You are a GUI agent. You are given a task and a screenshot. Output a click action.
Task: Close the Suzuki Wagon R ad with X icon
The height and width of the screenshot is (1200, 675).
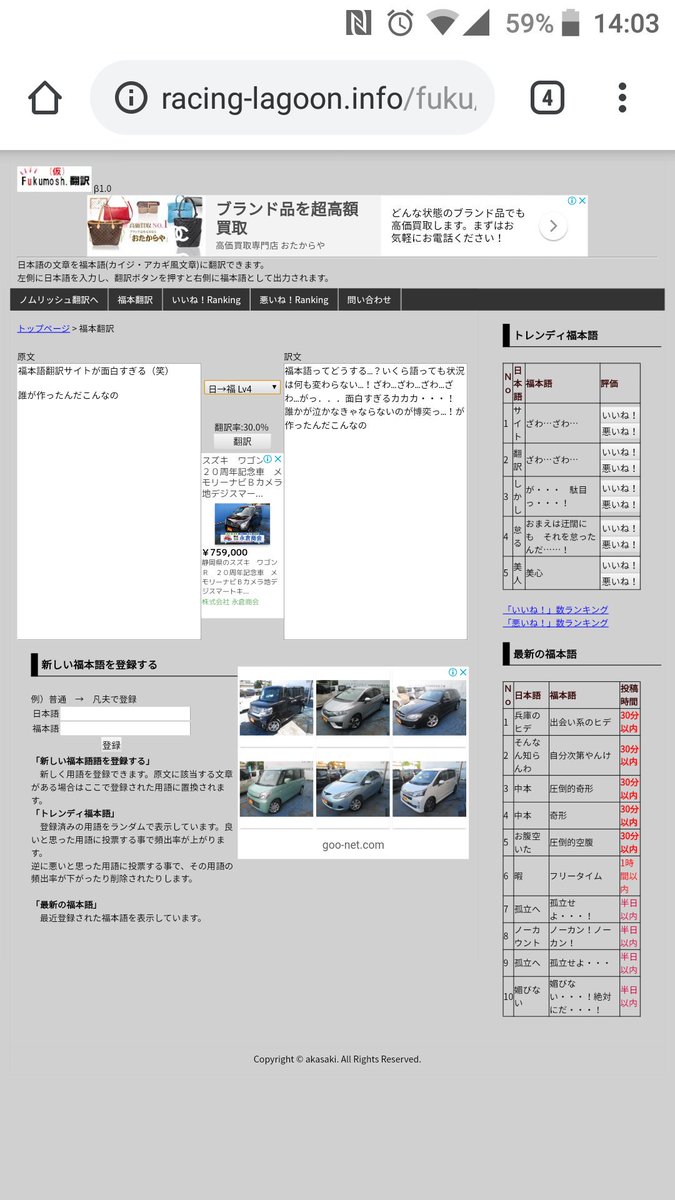click(x=278, y=459)
